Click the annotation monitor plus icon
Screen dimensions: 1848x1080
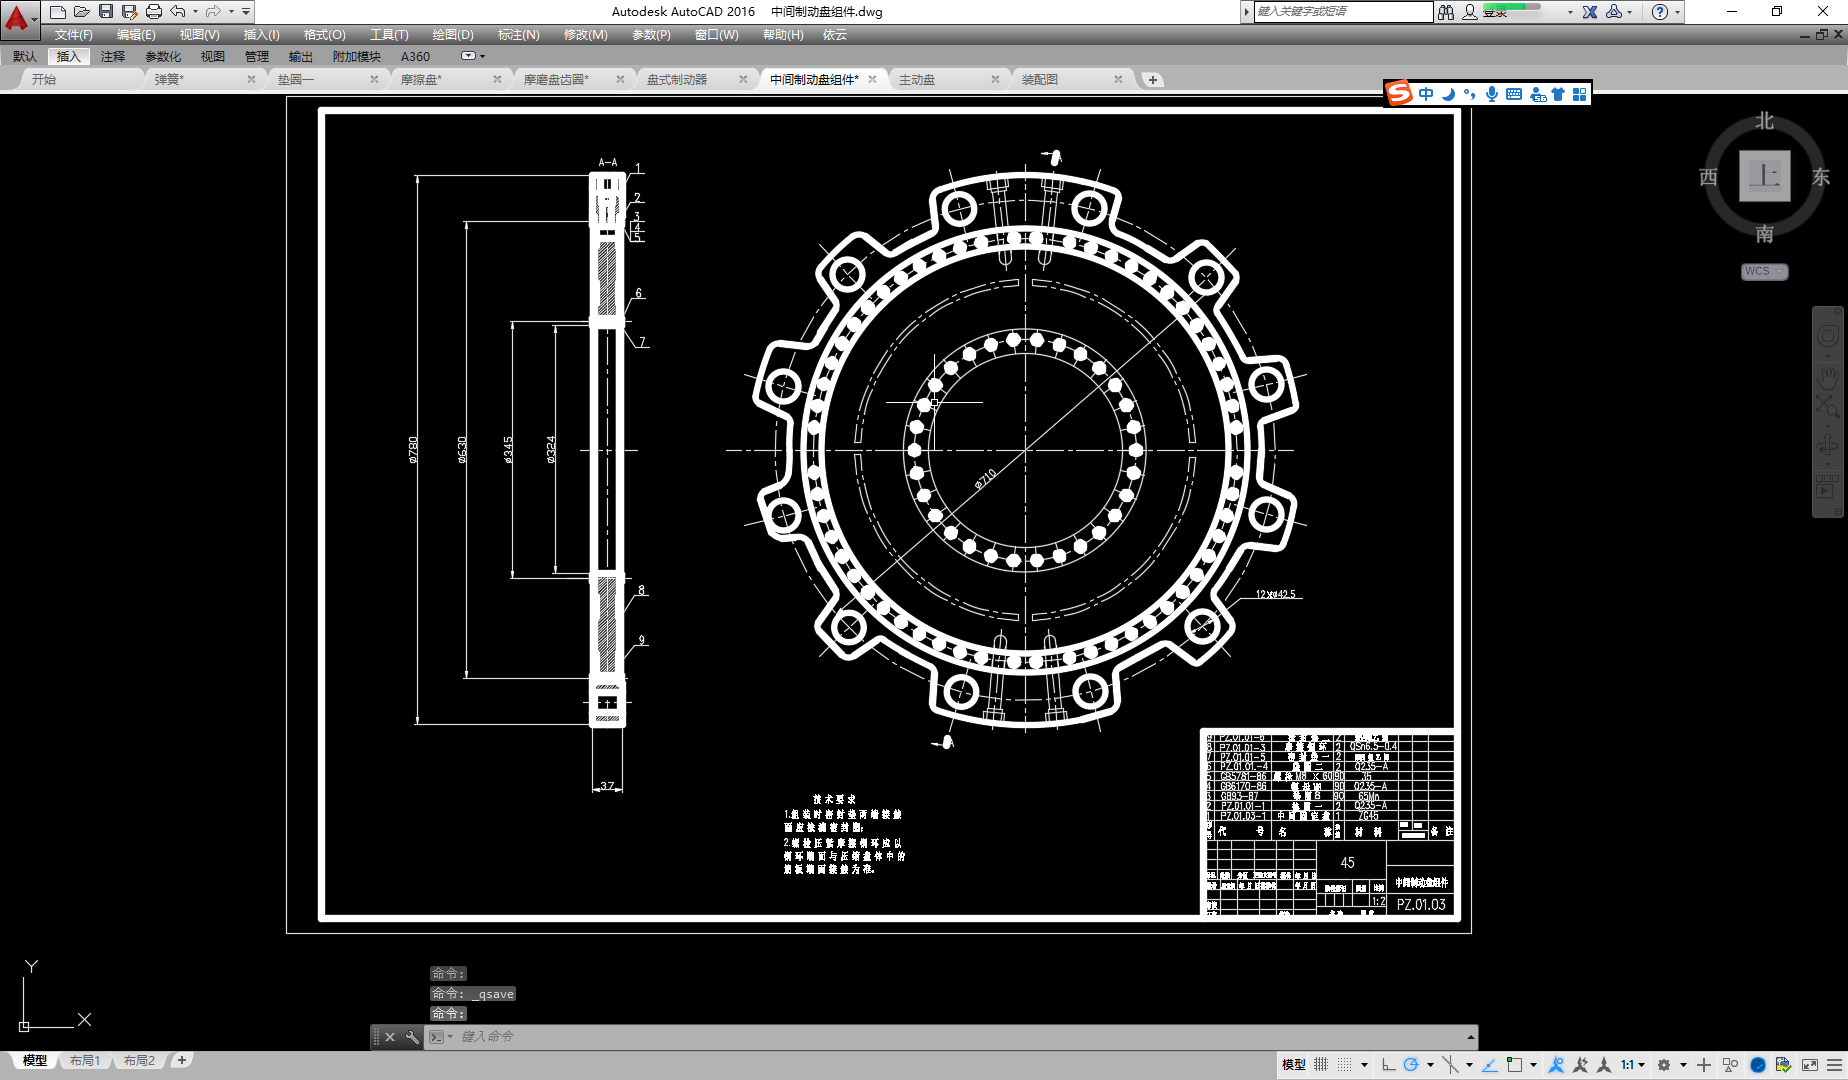point(1704,1065)
